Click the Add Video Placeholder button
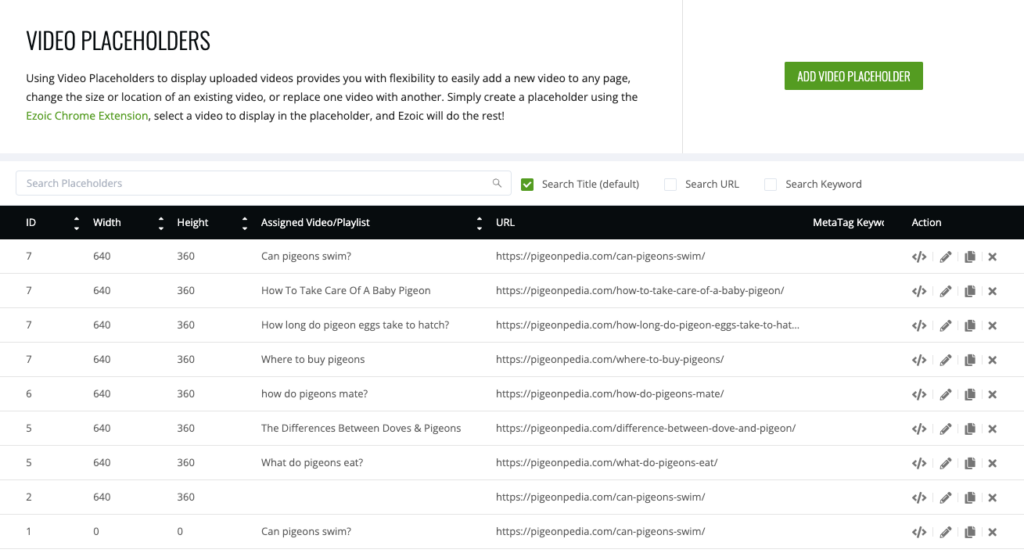Screen dimensions: 1024x553 [854, 76]
